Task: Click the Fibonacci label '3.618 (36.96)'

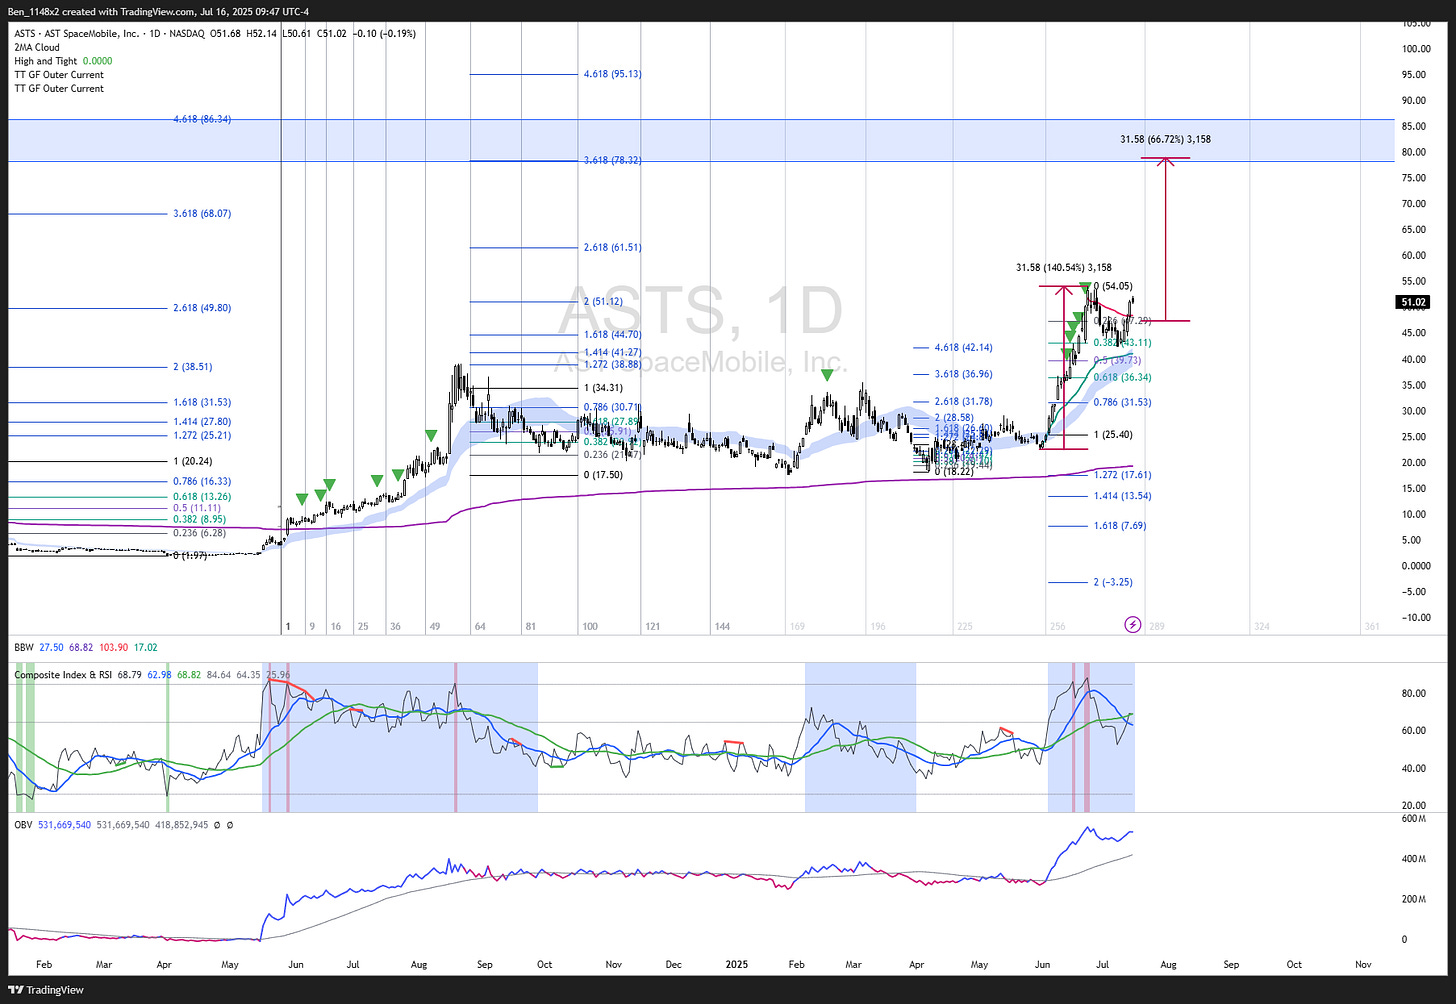Action: coord(963,374)
